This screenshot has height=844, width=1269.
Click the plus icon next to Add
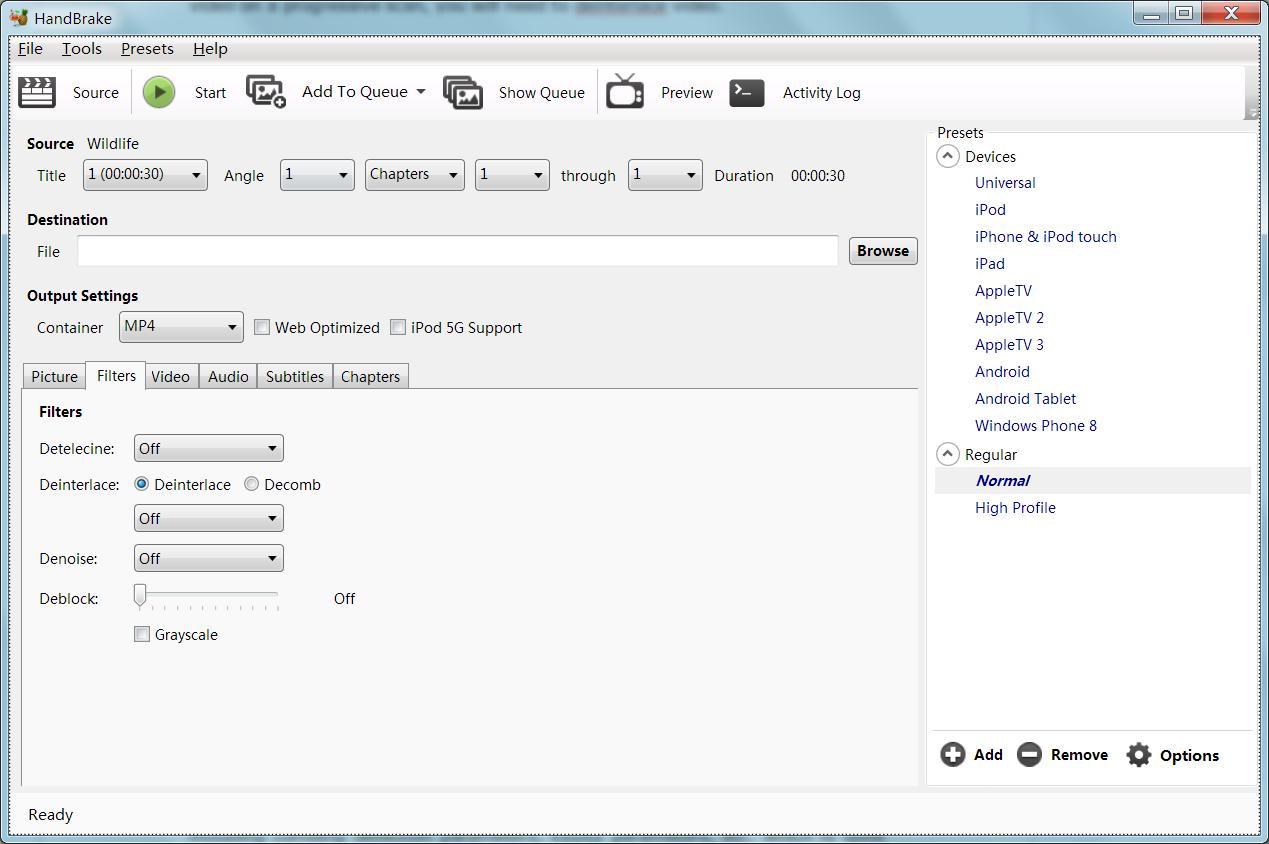pyautogui.click(x=953, y=755)
